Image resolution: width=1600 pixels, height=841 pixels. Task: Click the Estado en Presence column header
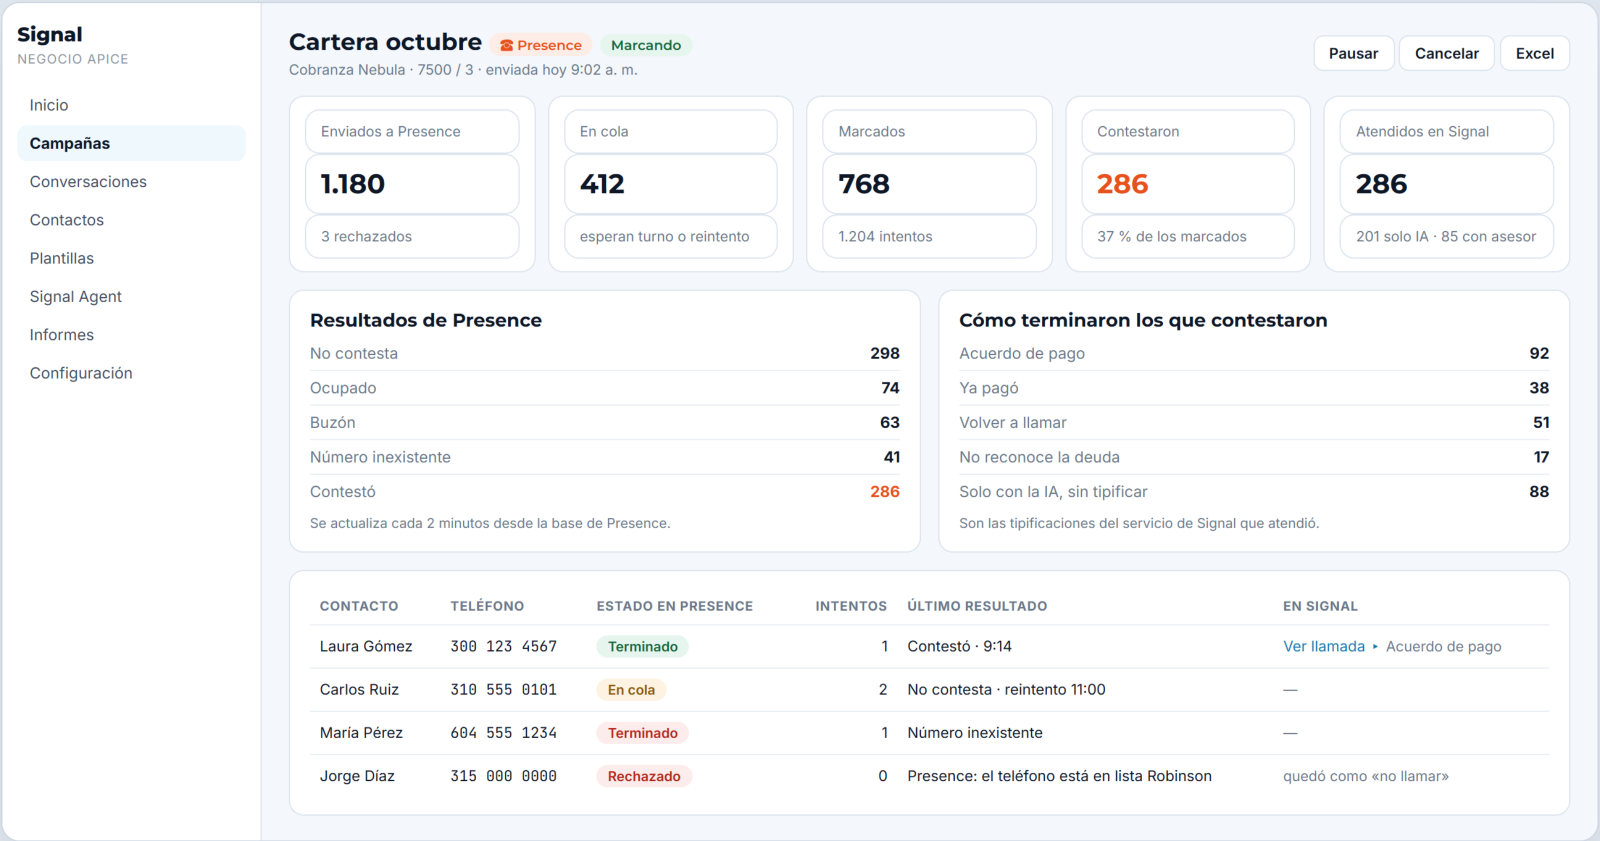pyautogui.click(x=675, y=606)
